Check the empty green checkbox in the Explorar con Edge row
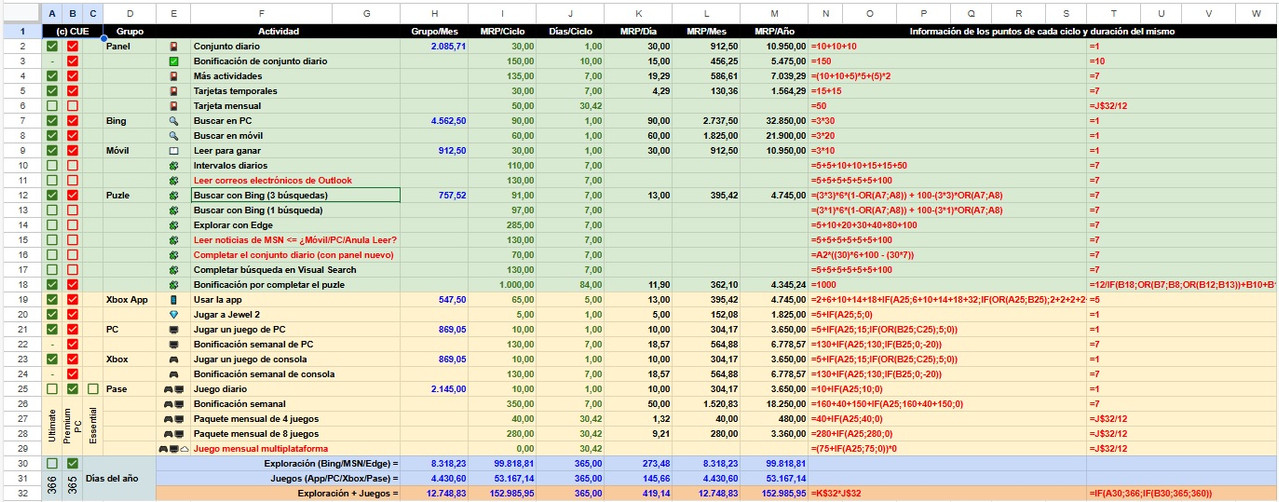The height and width of the screenshot is (502, 1279). click(52, 225)
